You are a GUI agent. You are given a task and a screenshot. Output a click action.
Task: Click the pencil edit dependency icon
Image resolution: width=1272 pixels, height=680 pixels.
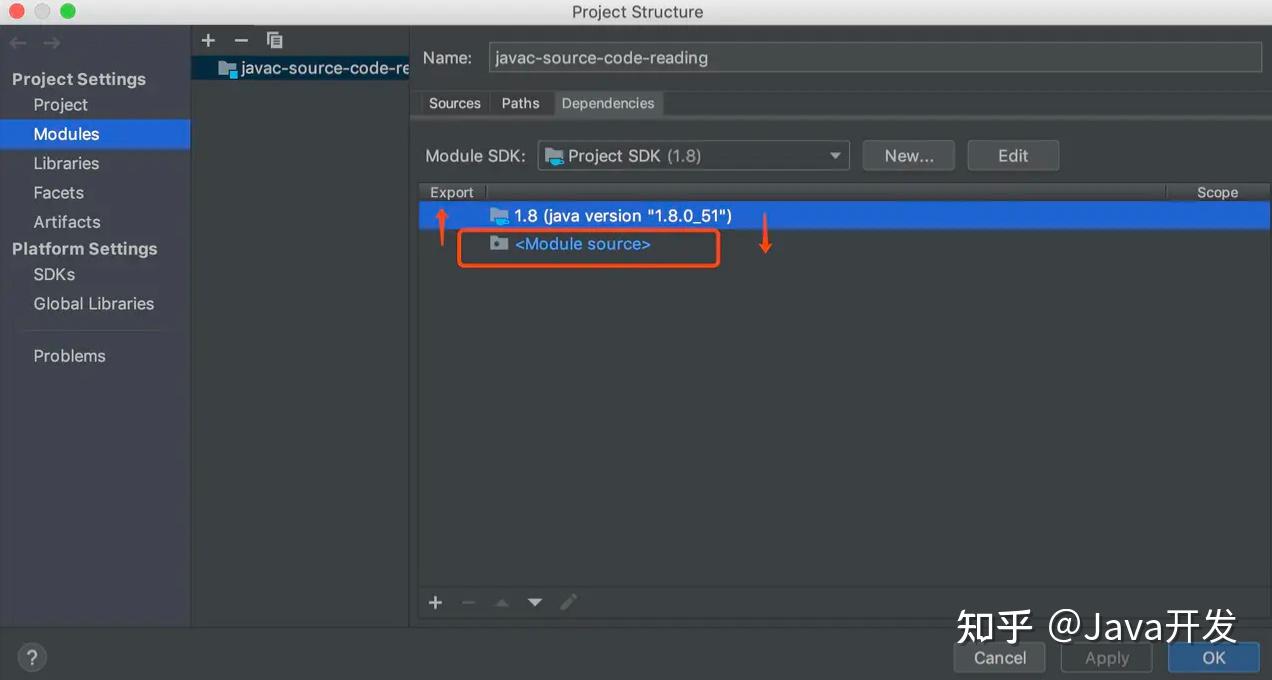[x=568, y=602]
